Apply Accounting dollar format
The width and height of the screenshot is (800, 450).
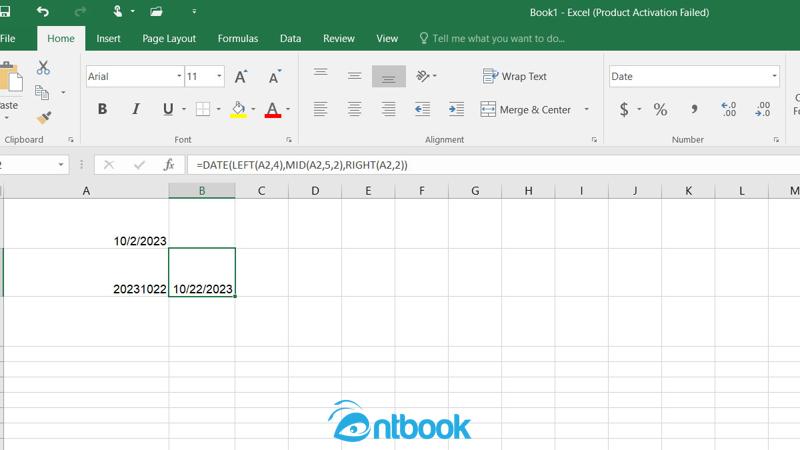tap(624, 109)
